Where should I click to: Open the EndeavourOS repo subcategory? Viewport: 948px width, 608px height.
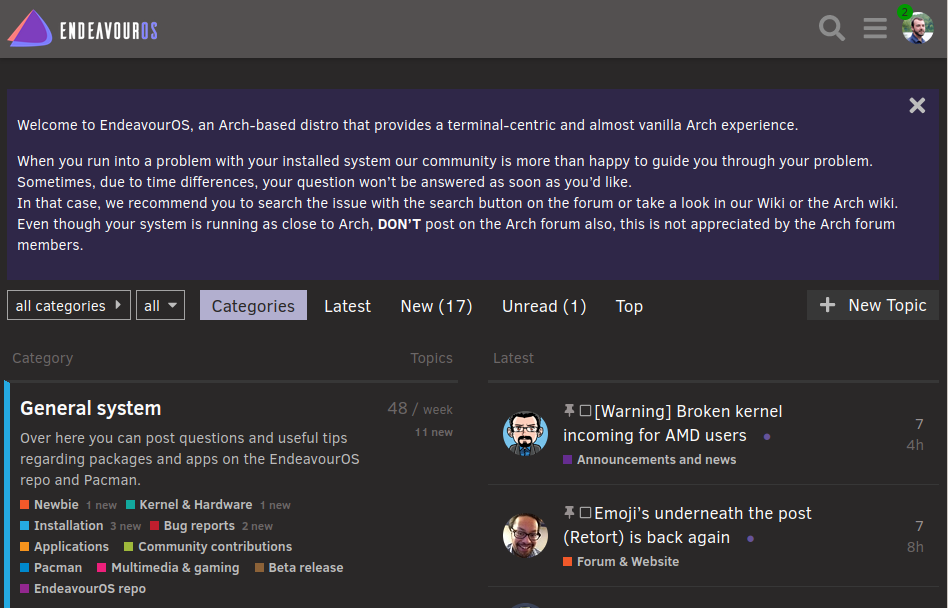click(x=83, y=589)
